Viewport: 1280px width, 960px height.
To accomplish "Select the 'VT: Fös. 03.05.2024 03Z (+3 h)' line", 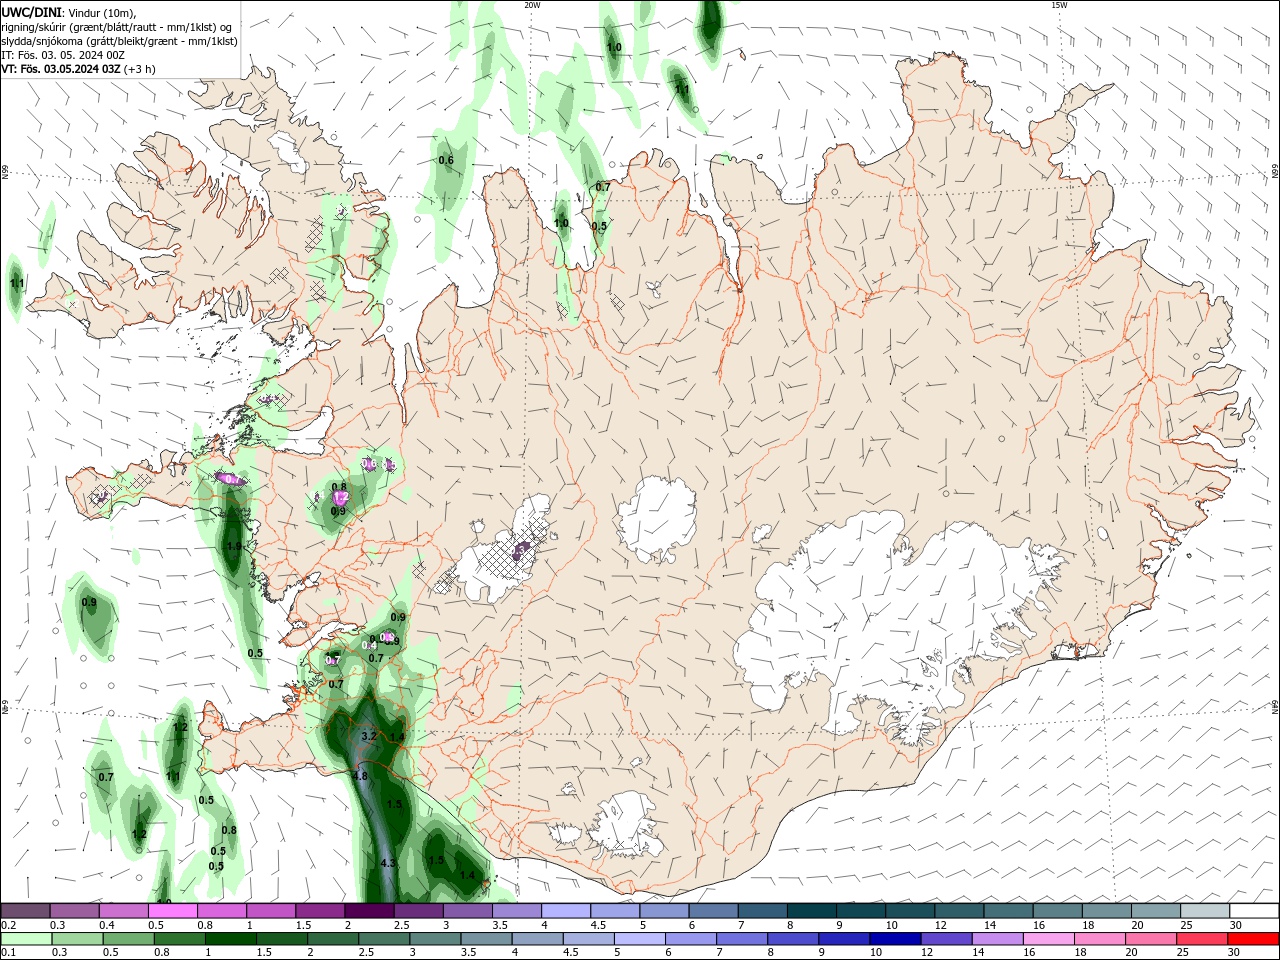I will pos(78,69).
